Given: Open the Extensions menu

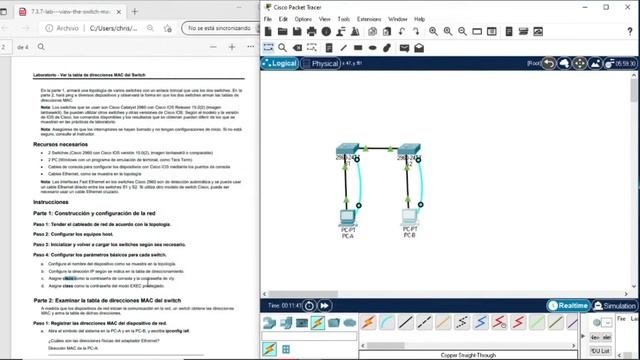Looking at the screenshot, I should 369,19.
